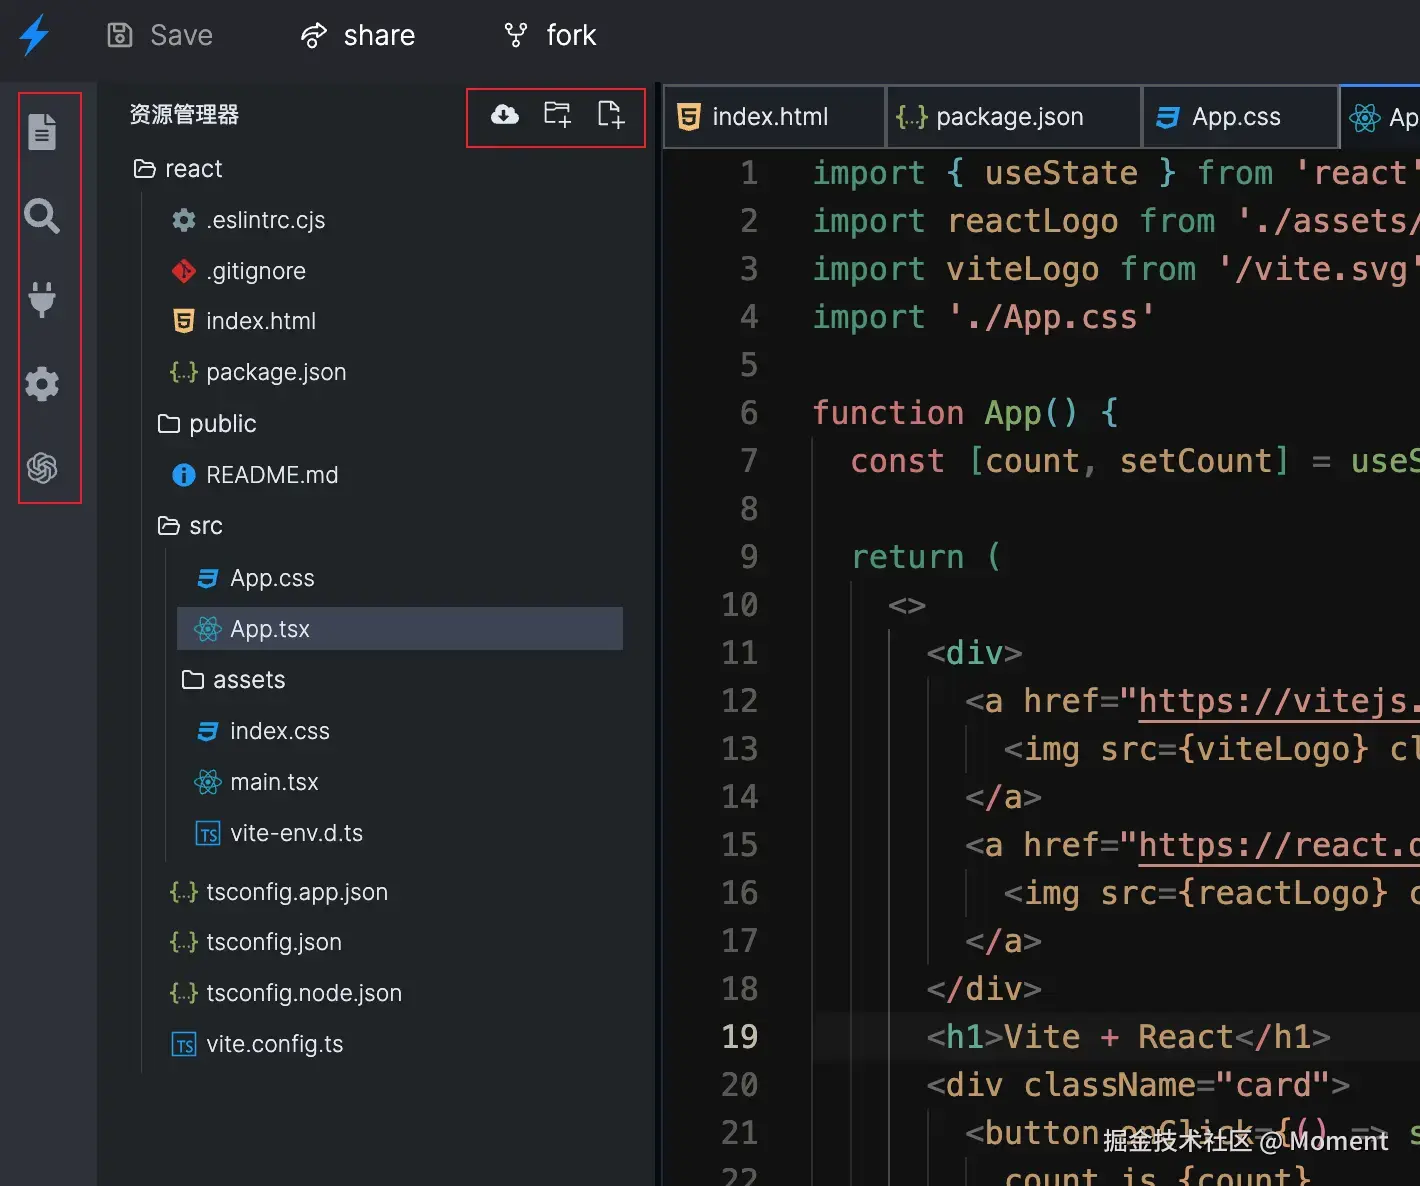Click the HTML5 icon in index.html tab
Image resolution: width=1420 pixels, height=1186 pixels.
tap(689, 117)
